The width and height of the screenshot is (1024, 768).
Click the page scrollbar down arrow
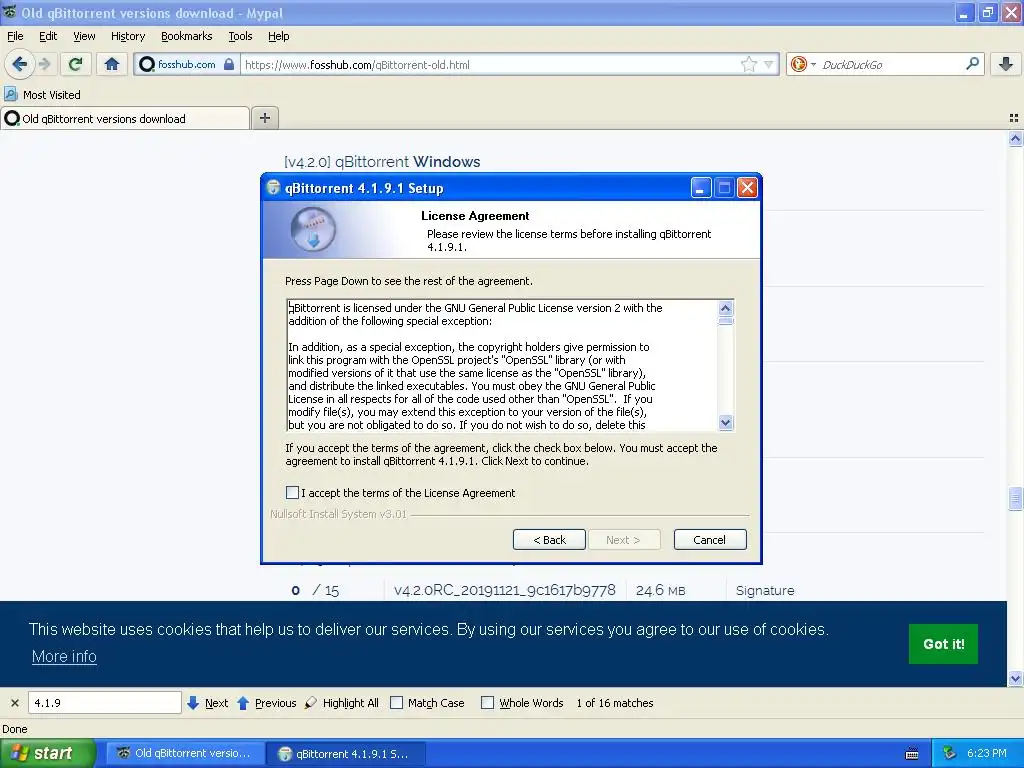point(1015,679)
